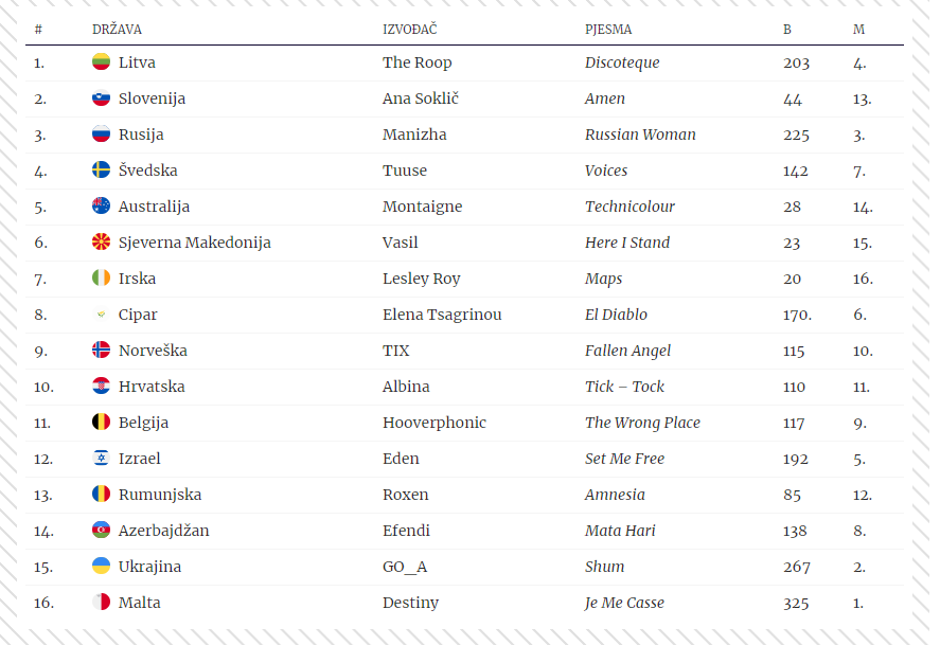Click the Belgium flag icon
This screenshot has width=940, height=645.
(x=101, y=422)
